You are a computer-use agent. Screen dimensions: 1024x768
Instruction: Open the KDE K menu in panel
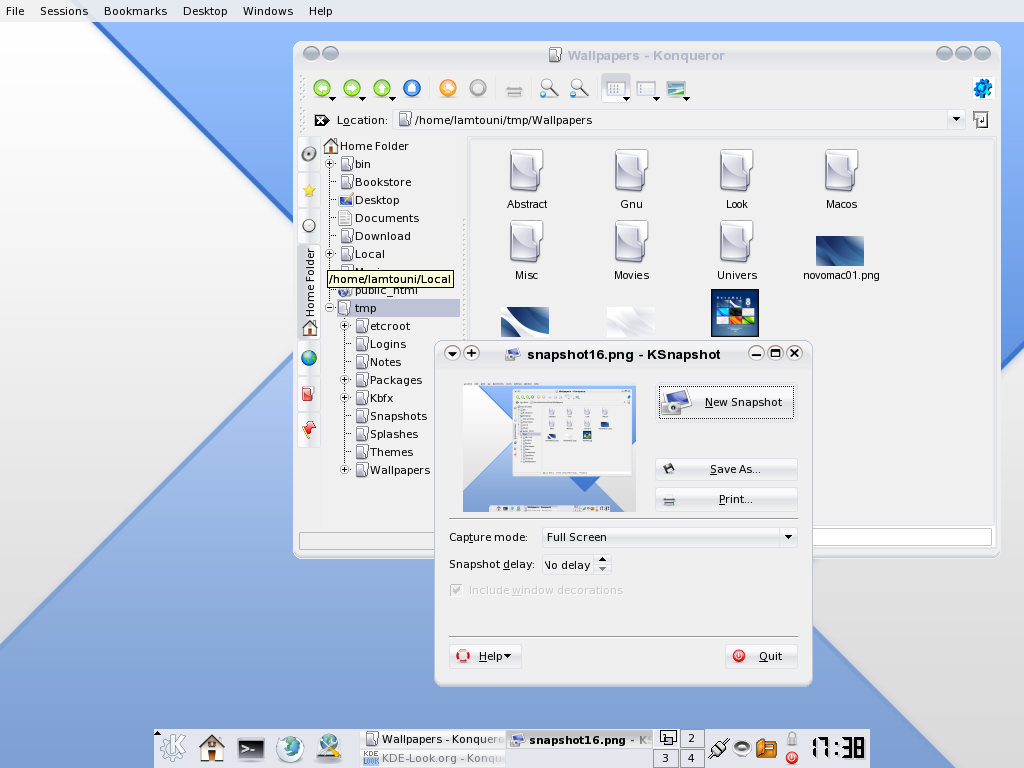[x=173, y=748]
